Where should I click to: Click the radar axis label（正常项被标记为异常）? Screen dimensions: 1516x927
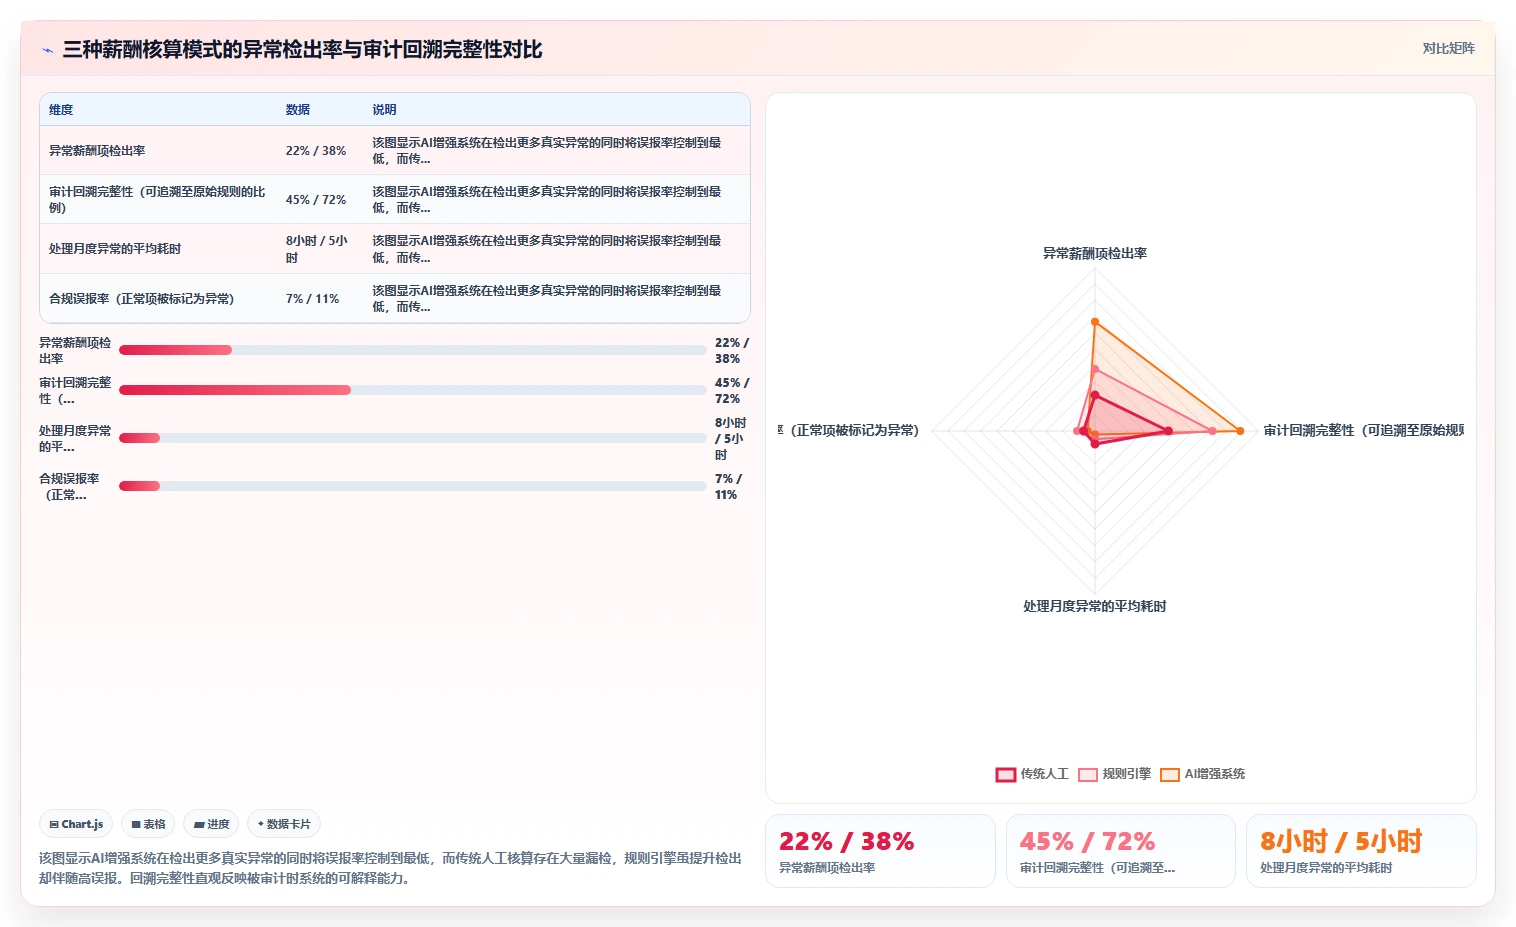tap(848, 431)
